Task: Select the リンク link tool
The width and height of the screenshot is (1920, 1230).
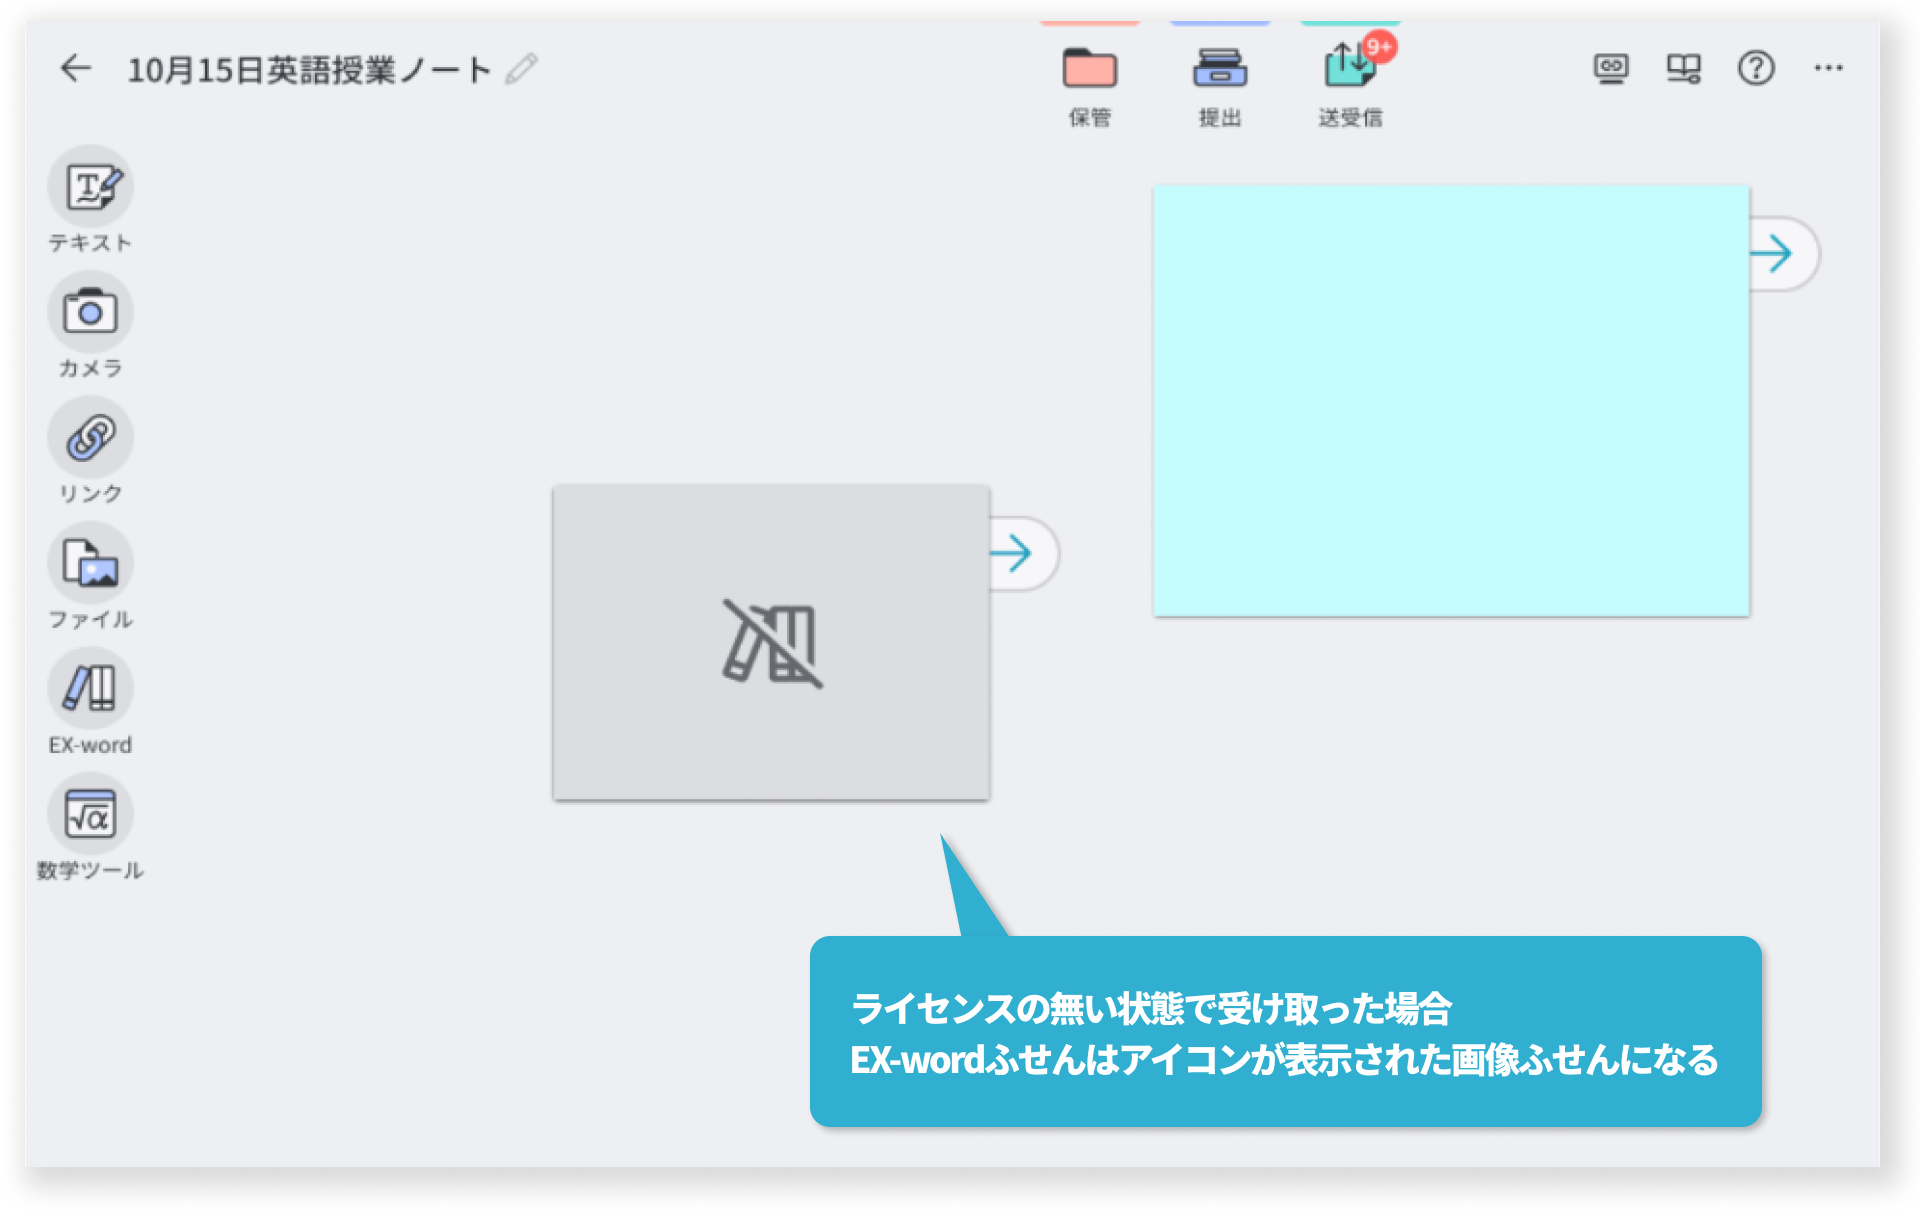Action: pos(90,451)
